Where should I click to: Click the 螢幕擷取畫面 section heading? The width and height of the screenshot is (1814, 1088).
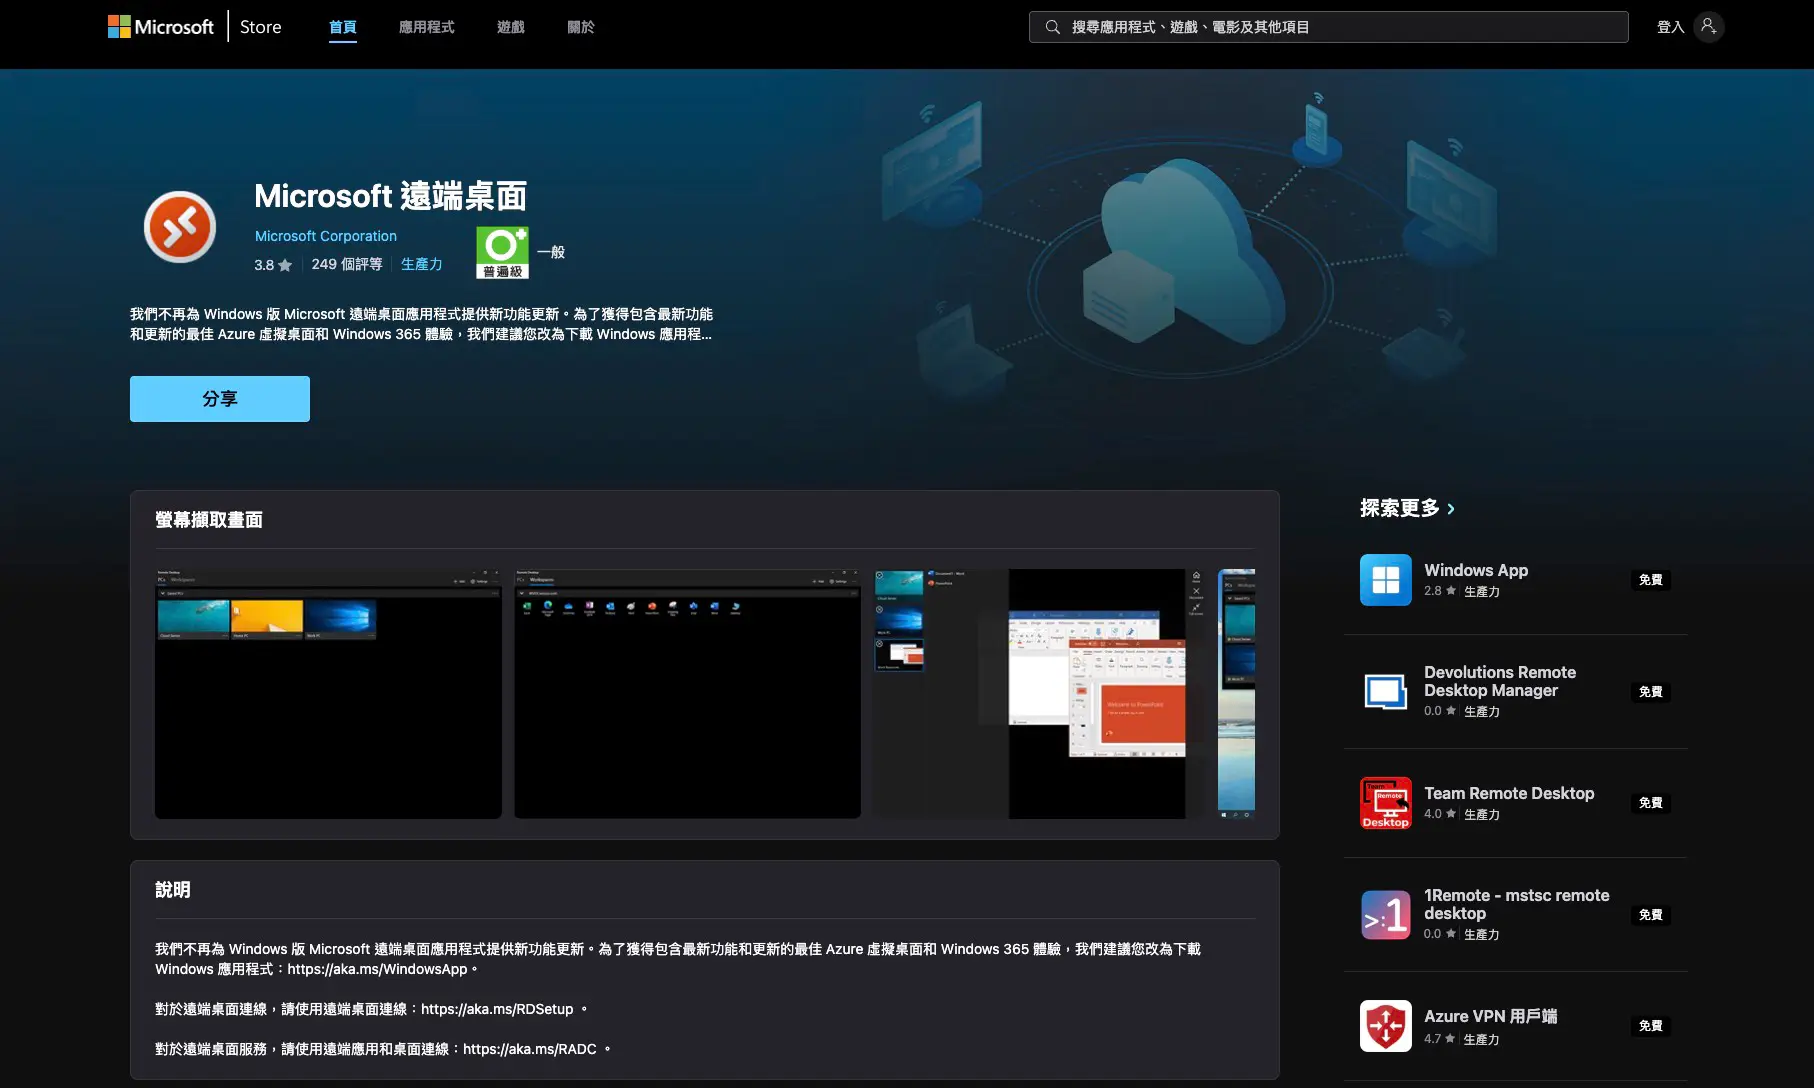209,520
